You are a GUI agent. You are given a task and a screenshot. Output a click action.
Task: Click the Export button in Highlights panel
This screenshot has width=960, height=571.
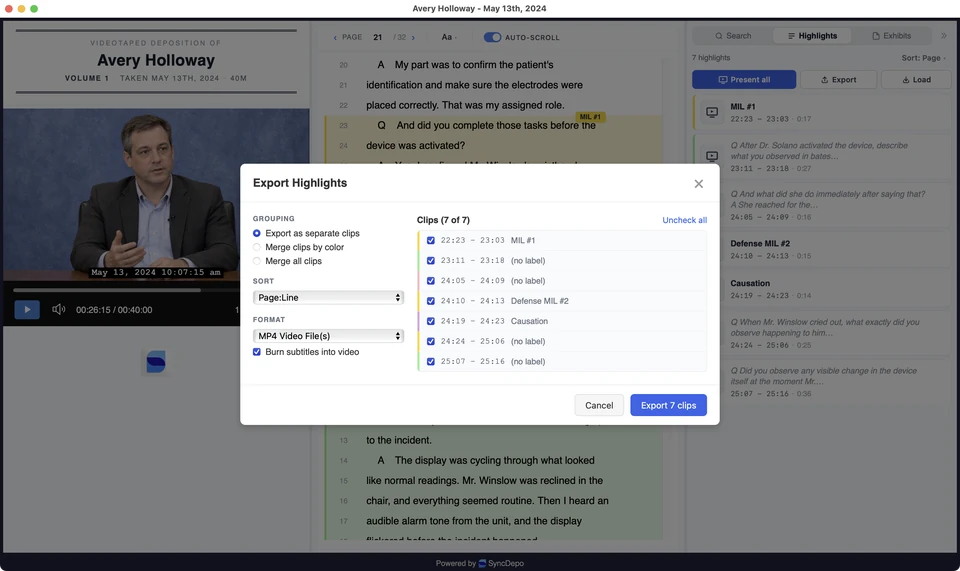838,80
